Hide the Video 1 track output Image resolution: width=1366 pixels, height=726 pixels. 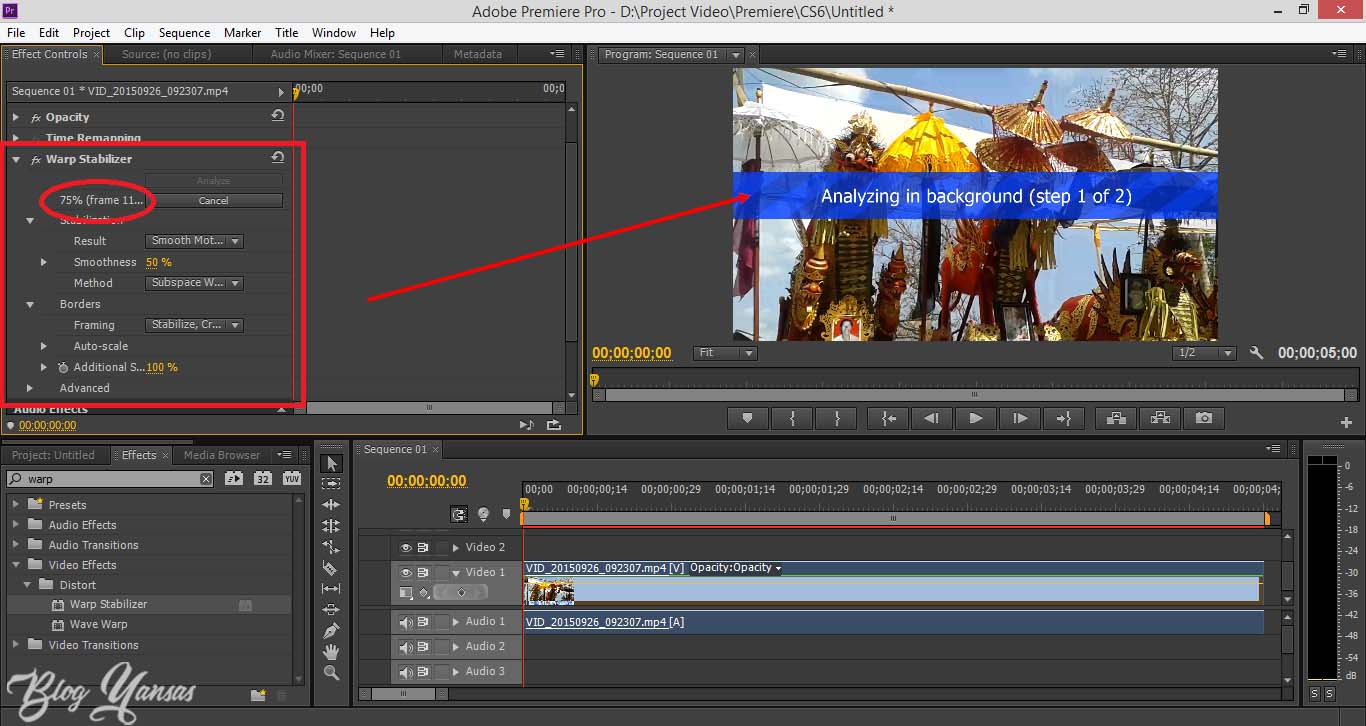click(x=405, y=571)
